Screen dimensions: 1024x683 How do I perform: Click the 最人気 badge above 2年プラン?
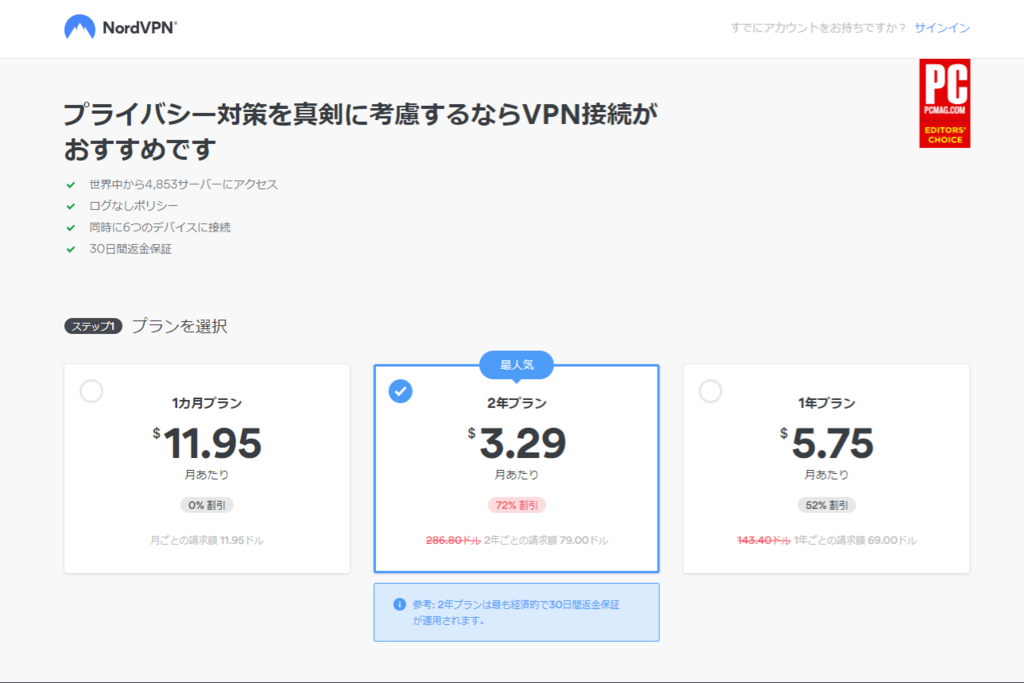coord(516,365)
